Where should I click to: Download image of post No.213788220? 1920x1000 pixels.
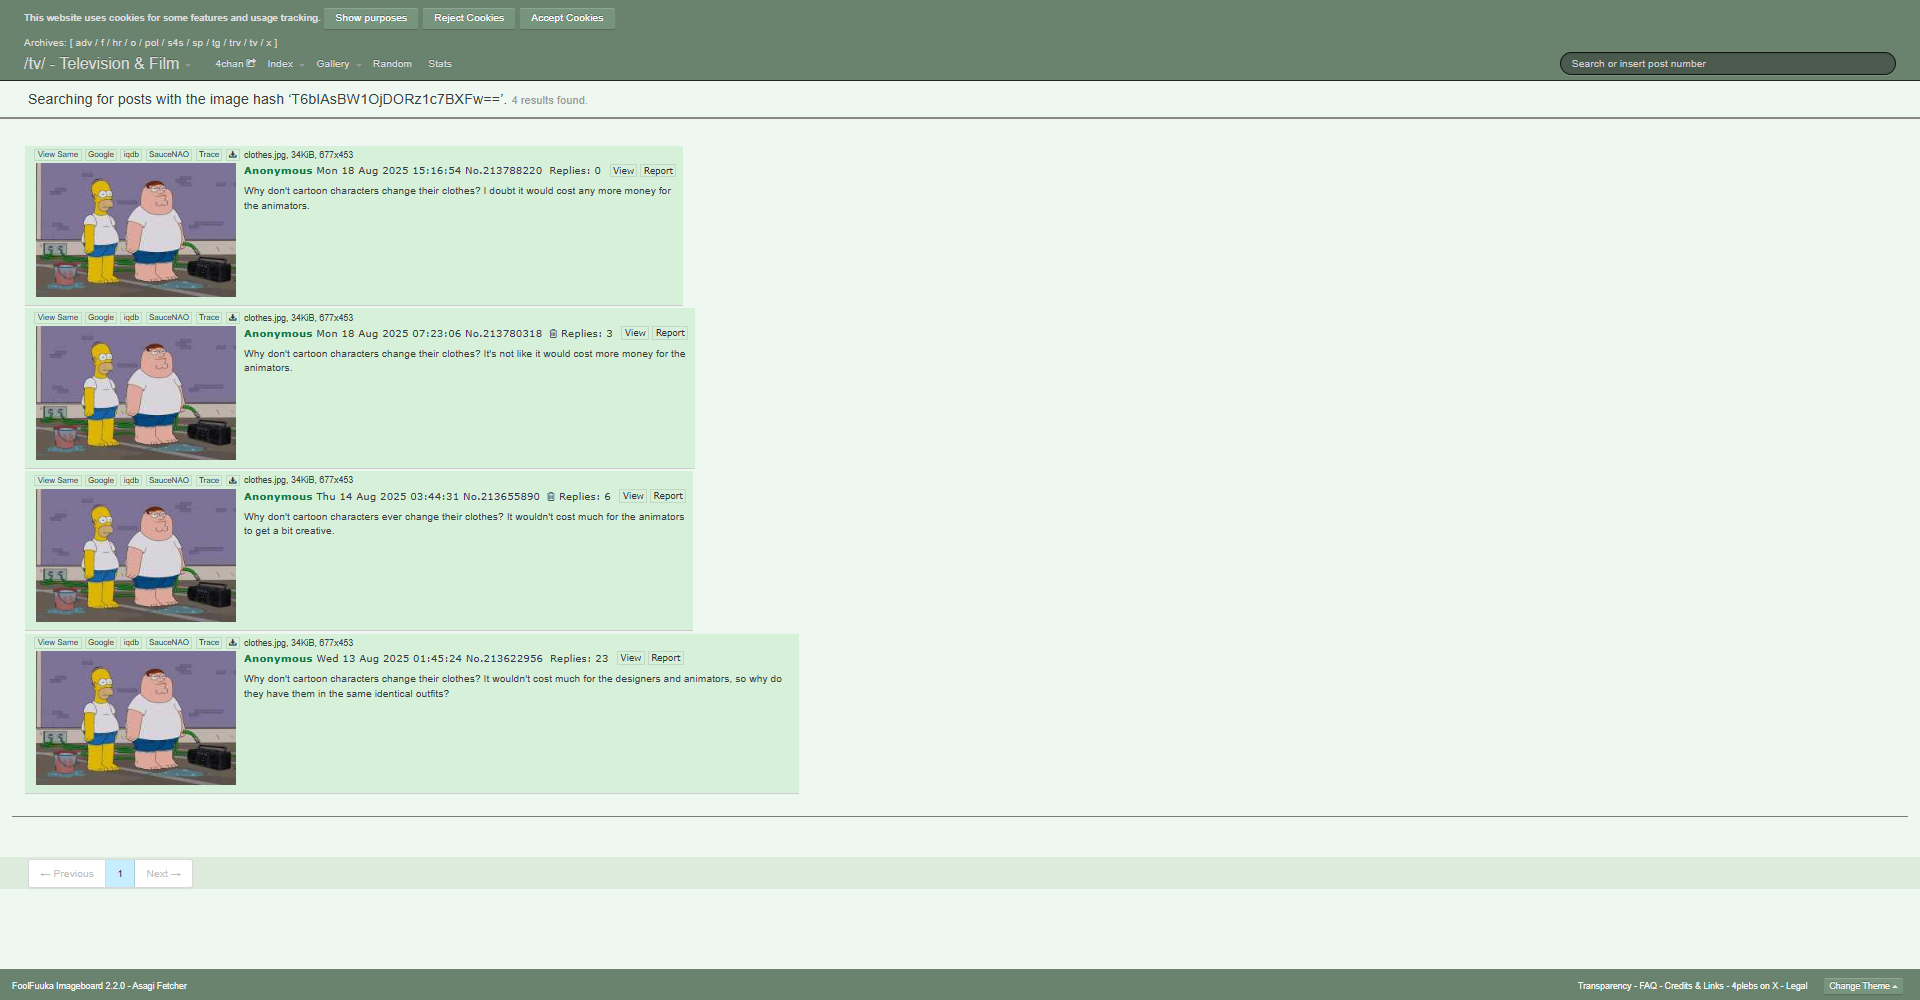(233, 155)
